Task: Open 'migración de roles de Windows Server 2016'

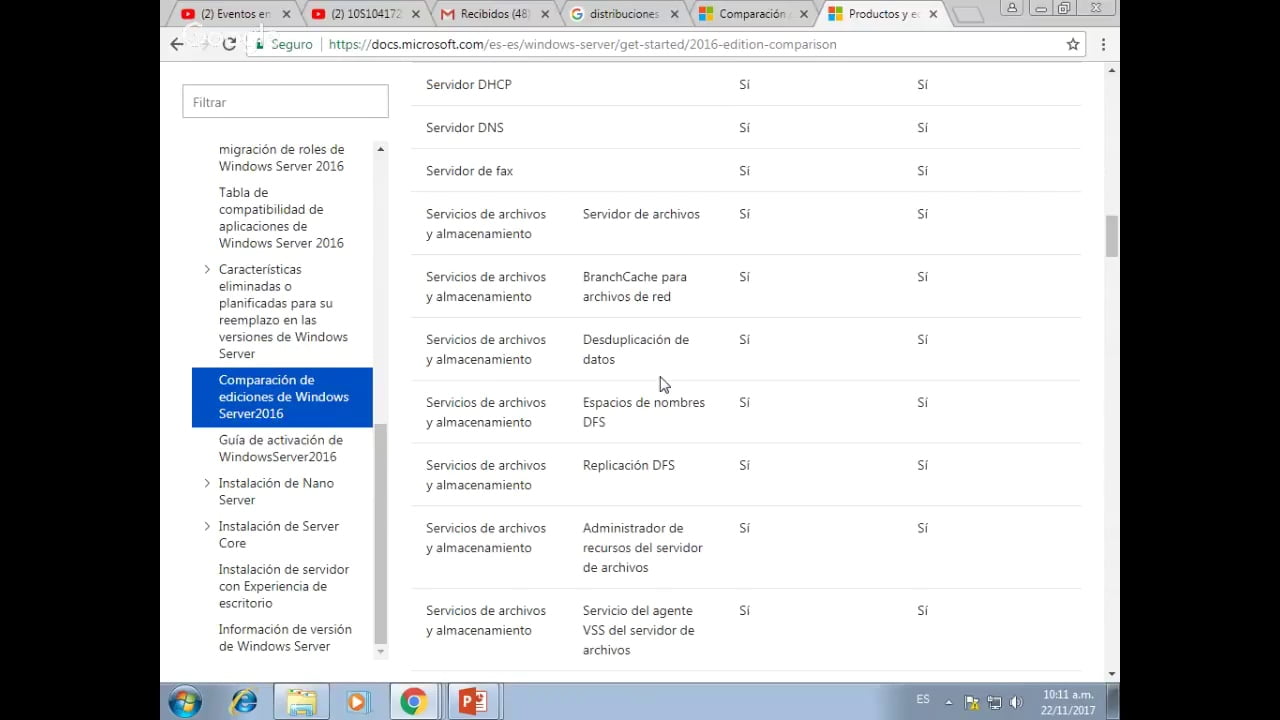Action: (281, 158)
